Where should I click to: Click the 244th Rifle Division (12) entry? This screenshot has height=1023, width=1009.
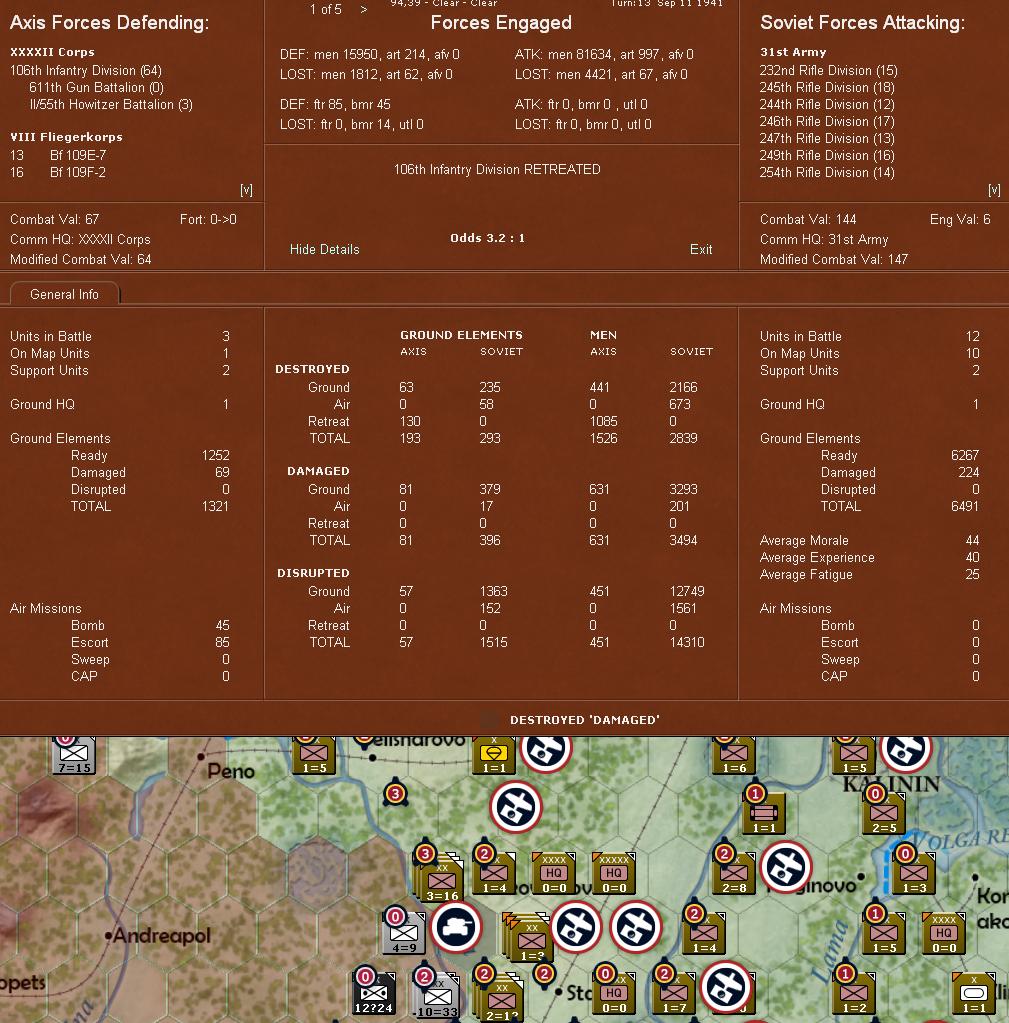click(827, 104)
